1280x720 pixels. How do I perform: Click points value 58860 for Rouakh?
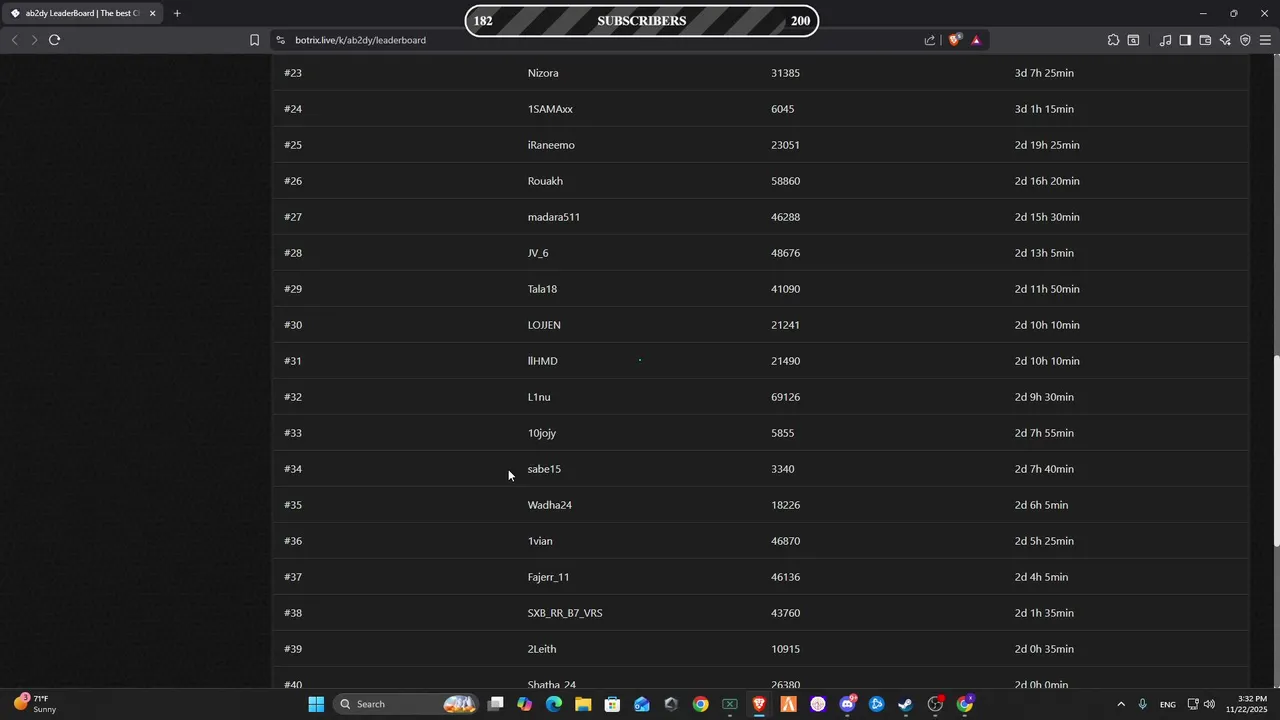(x=785, y=181)
